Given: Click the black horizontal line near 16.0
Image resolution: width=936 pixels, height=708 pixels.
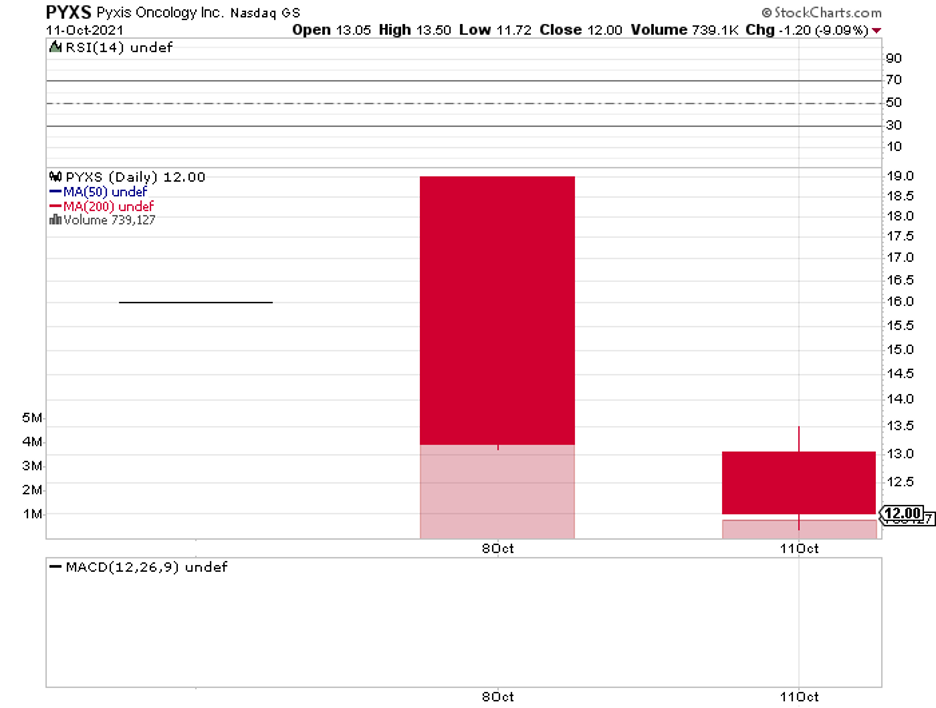Looking at the screenshot, I should (x=196, y=302).
